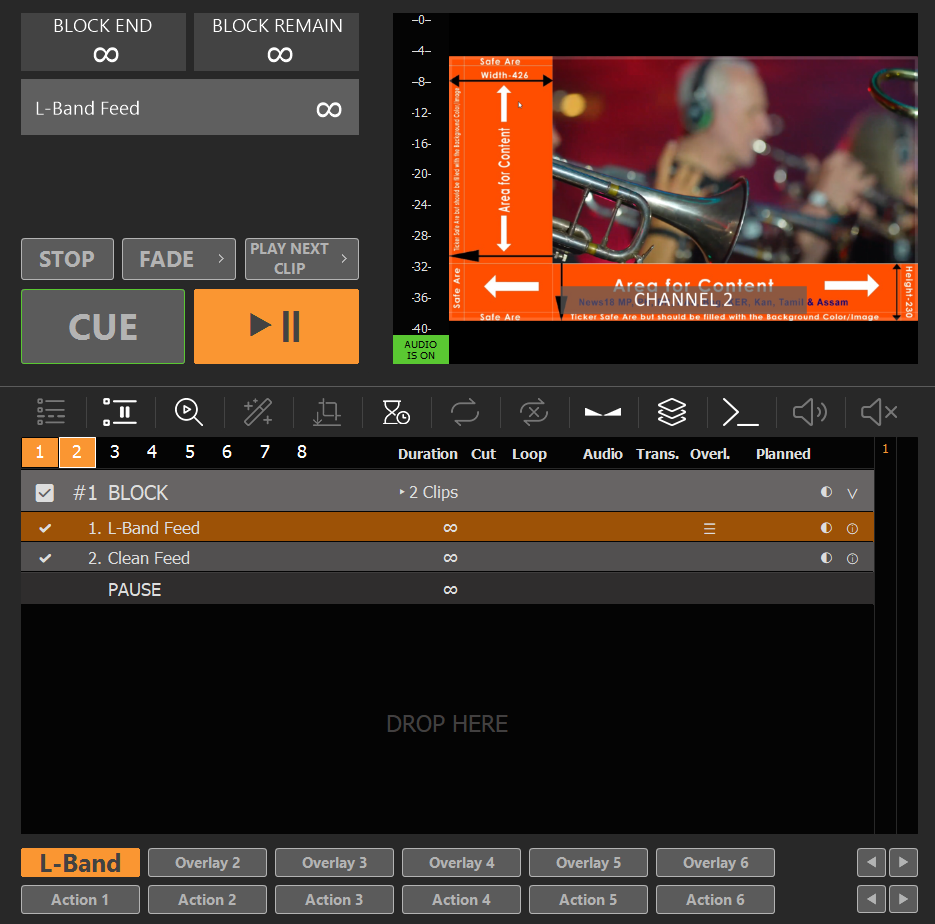Toggle the L-Band overlay button
This screenshot has height=924, width=935.
tap(81, 863)
